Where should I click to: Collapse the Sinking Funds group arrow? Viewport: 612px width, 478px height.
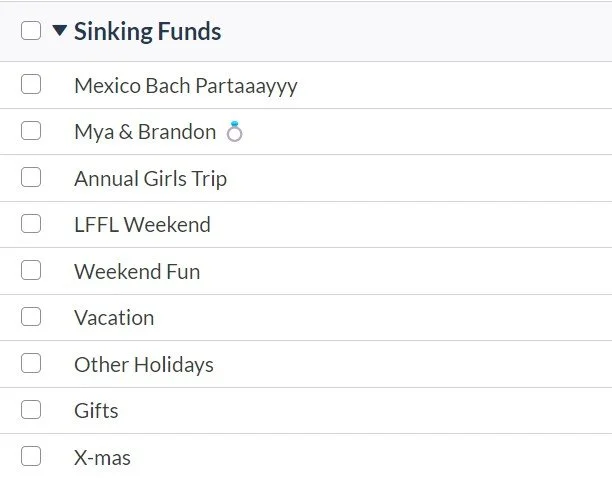tap(60, 31)
